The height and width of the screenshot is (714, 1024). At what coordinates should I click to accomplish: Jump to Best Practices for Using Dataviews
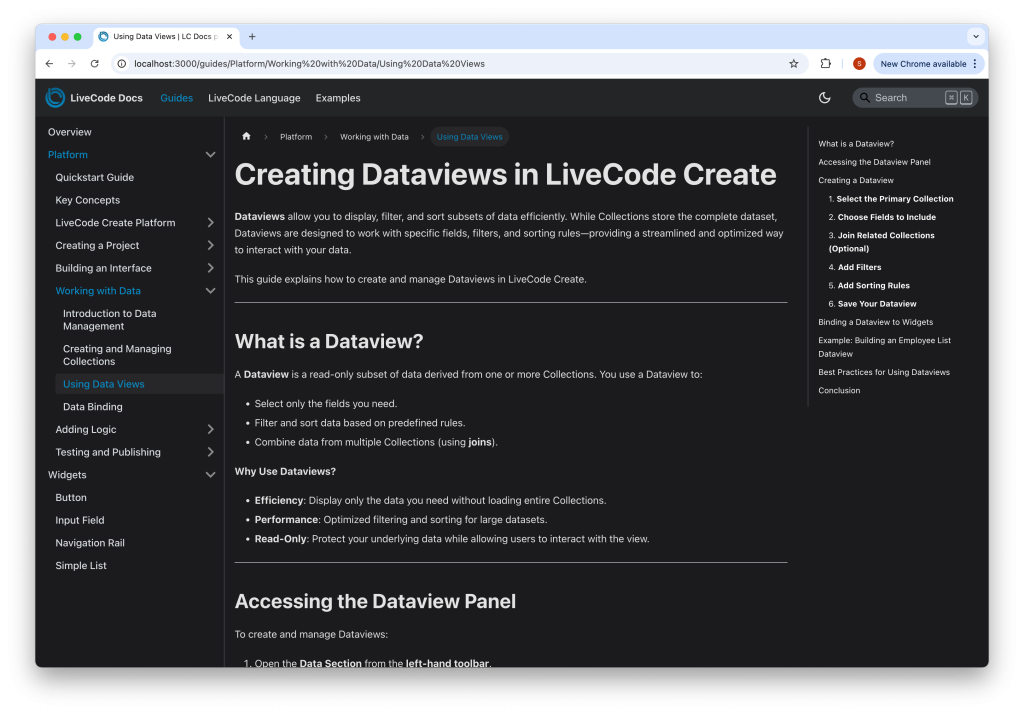884,372
